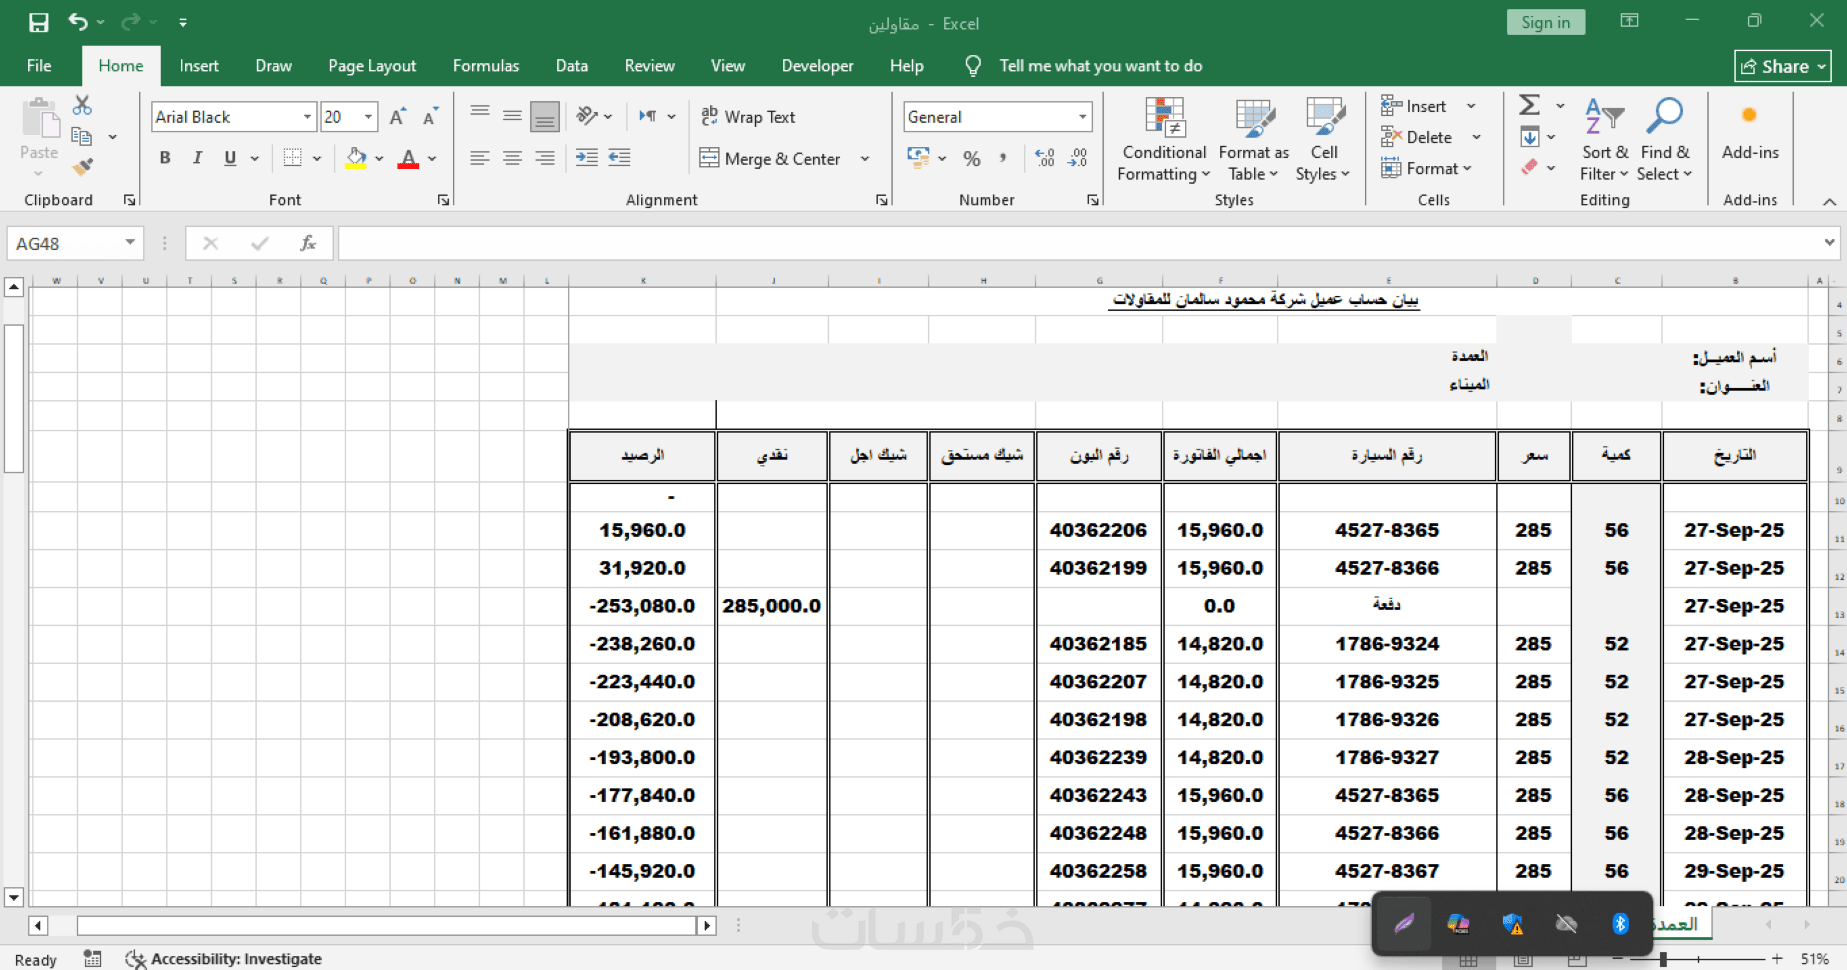Undo the last action
The width and height of the screenshot is (1847, 970).
(x=78, y=22)
